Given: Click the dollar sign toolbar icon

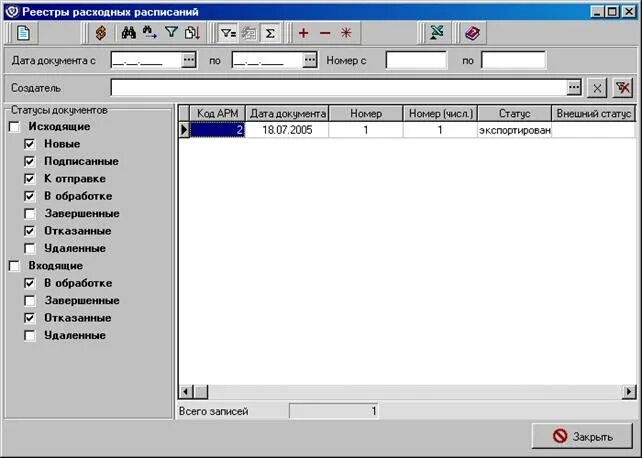Looking at the screenshot, I should (101, 33).
